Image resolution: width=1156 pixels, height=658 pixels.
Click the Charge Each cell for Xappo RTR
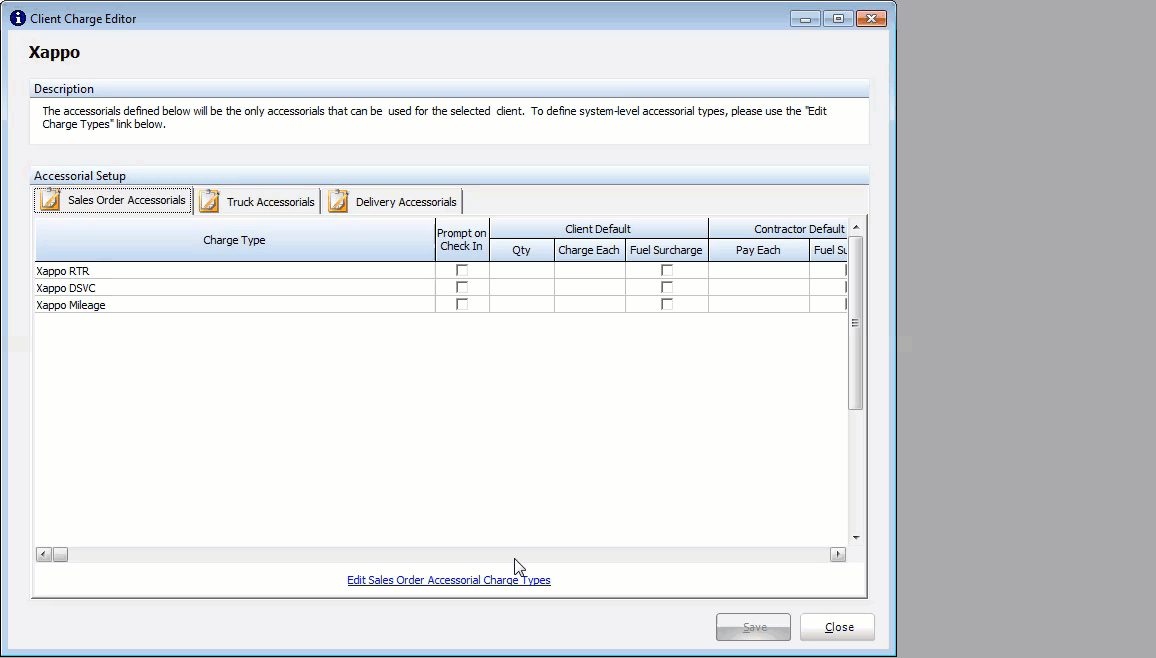pyautogui.click(x=589, y=270)
